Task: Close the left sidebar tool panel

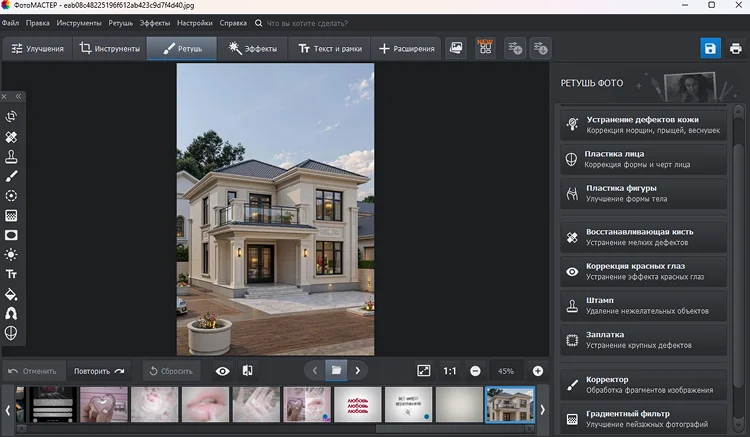Action: click(x=4, y=97)
